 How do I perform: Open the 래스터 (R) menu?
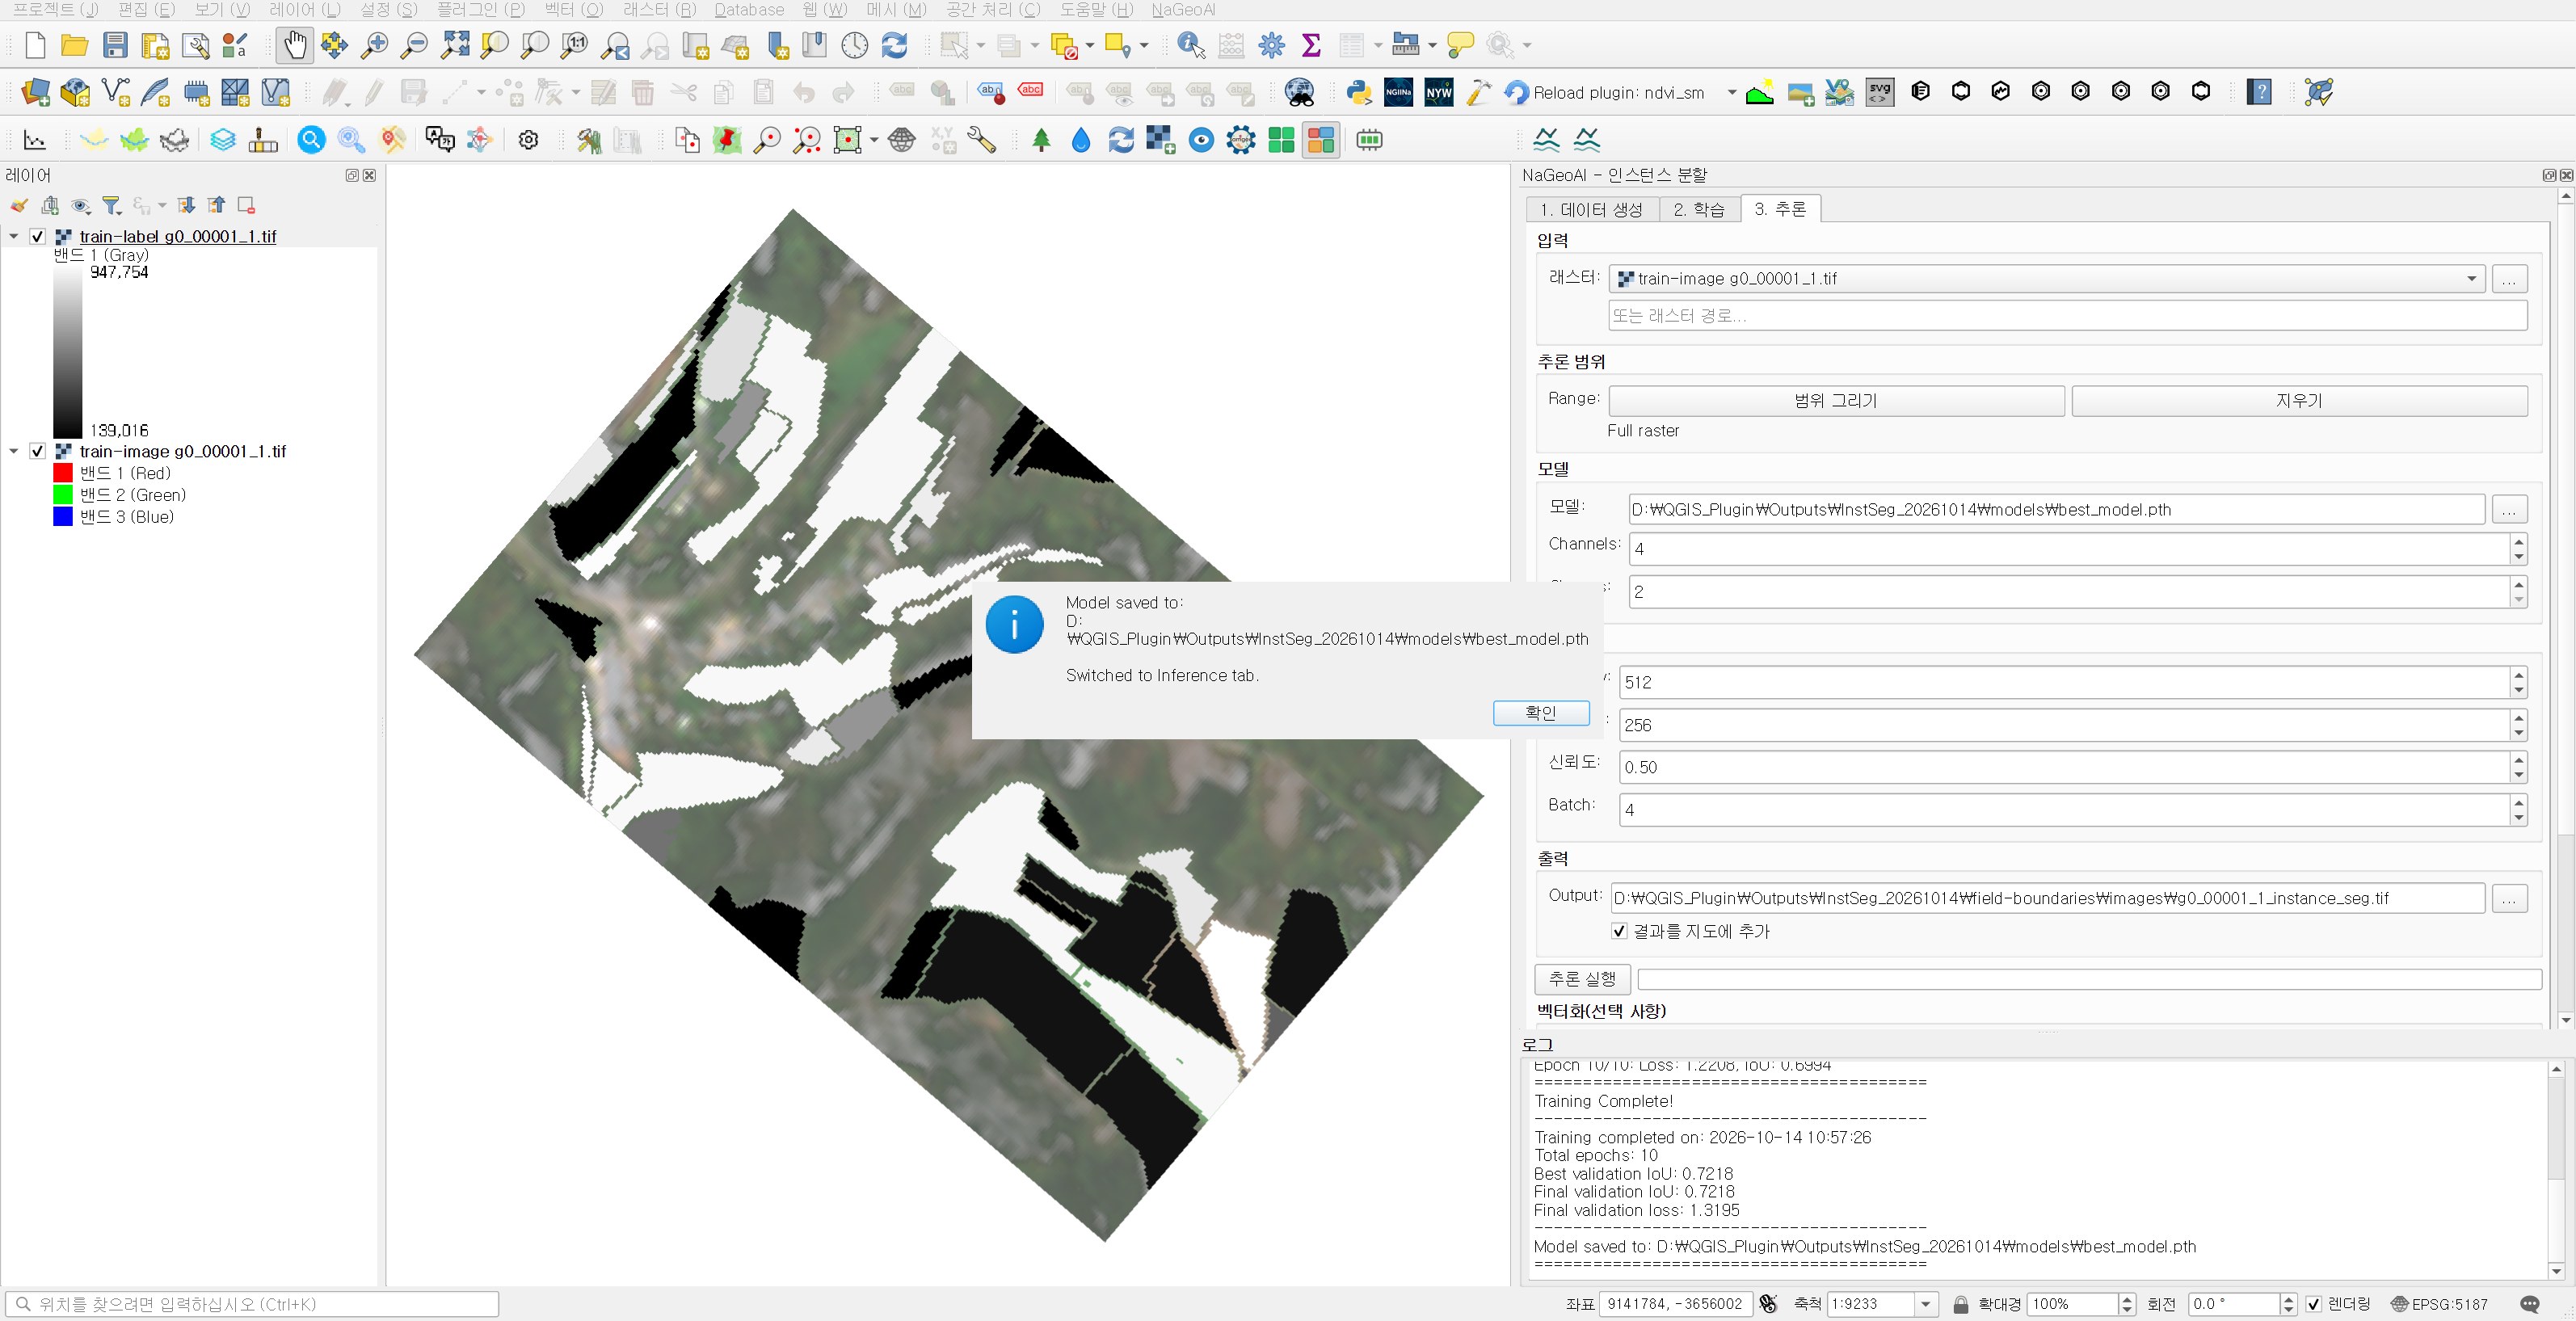(659, 9)
